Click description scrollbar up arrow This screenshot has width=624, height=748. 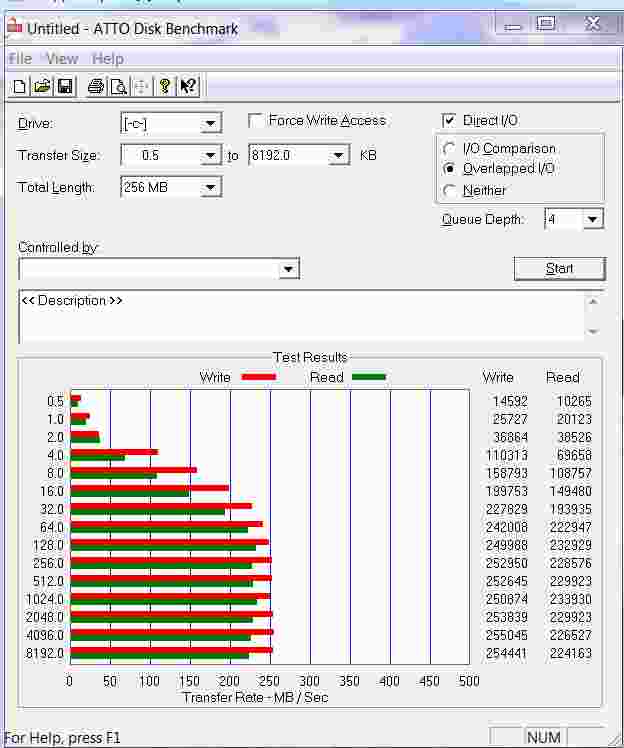tap(593, 301)
